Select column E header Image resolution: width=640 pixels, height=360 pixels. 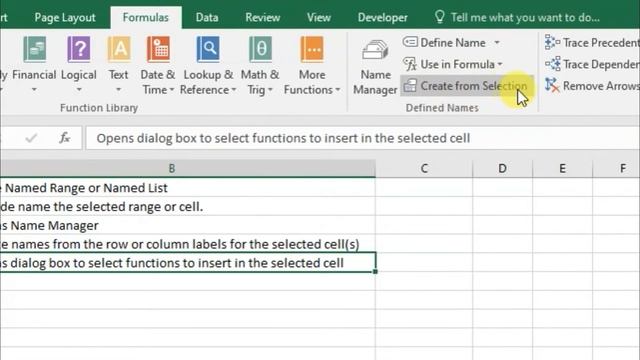pyautogui.click(x=562, y=168)
